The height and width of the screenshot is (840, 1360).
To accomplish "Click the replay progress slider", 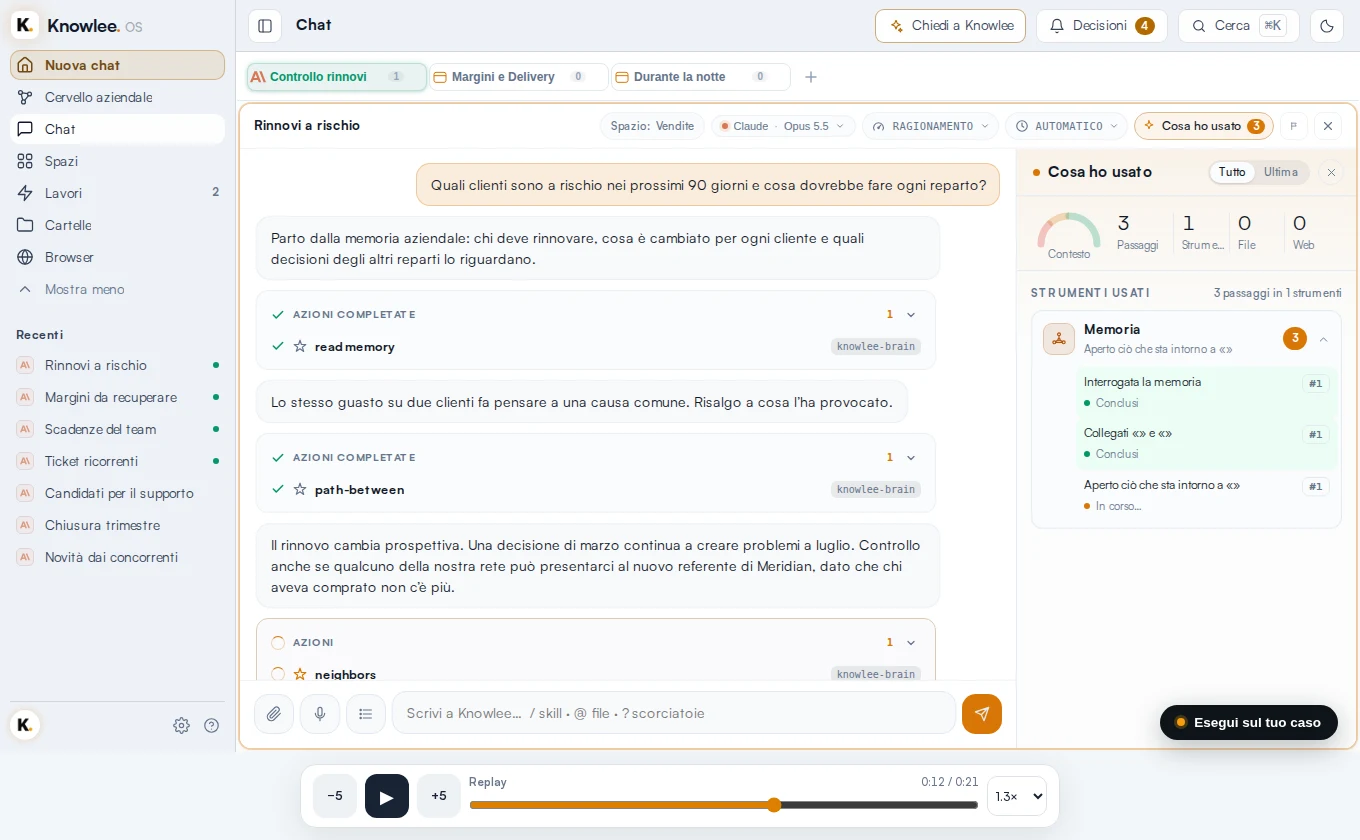I will 723,805.
